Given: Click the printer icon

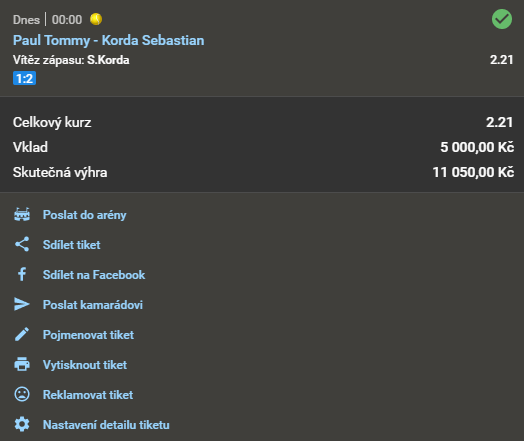Looking at the screenshot, I should click(x=22, y=364).
